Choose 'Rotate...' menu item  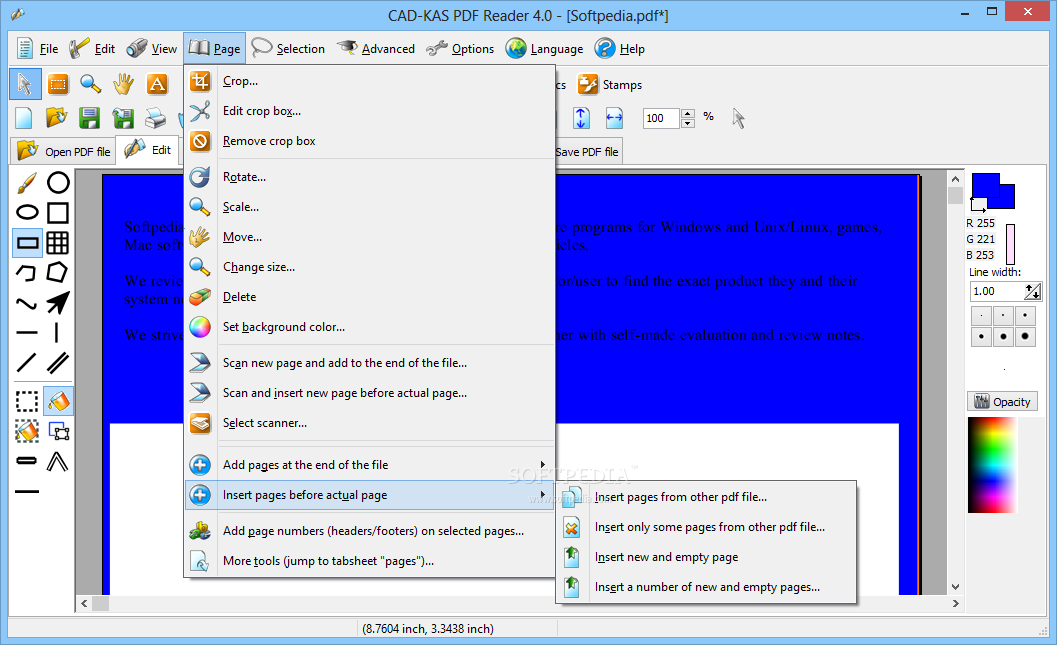click(x=369, y=177)
